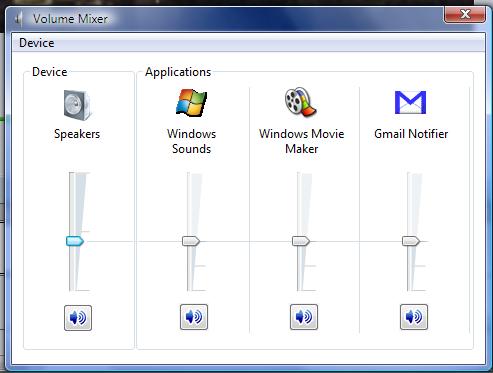Click the Windows Movie Maker slider thumb

[x=301, y=241]
